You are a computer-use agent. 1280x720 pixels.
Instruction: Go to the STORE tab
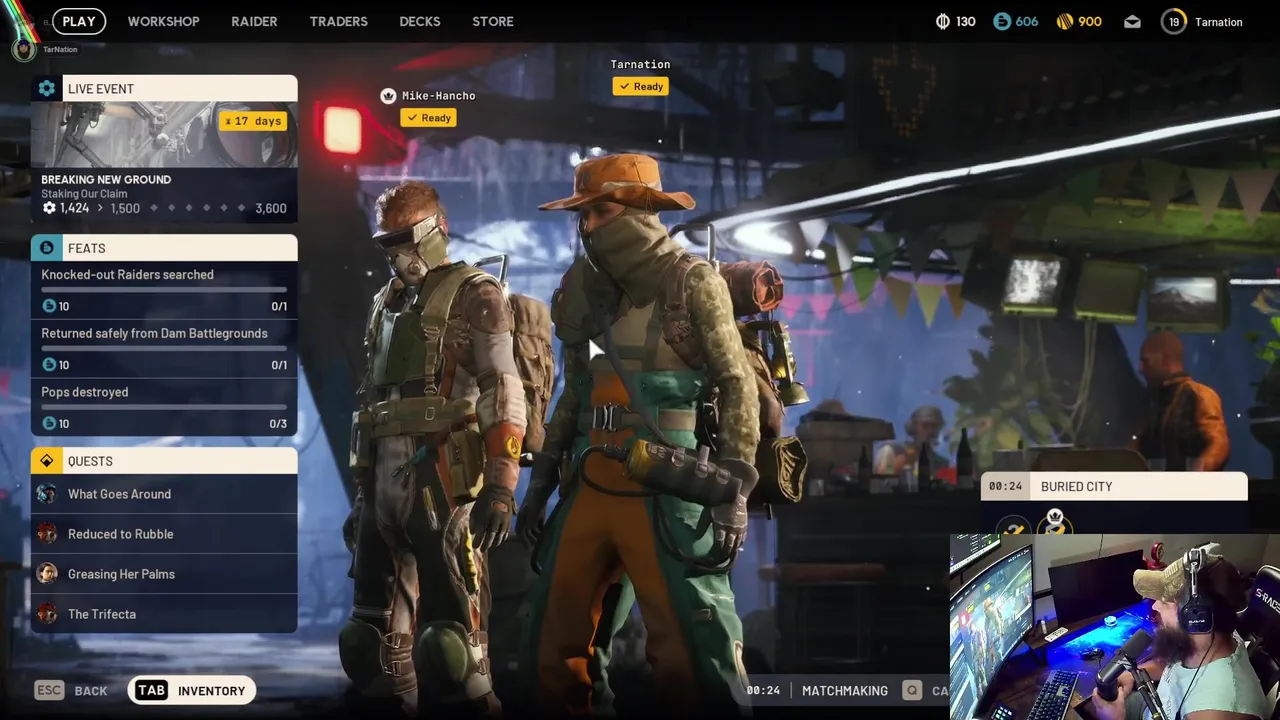pyautogui.click(x=493, y=21)
